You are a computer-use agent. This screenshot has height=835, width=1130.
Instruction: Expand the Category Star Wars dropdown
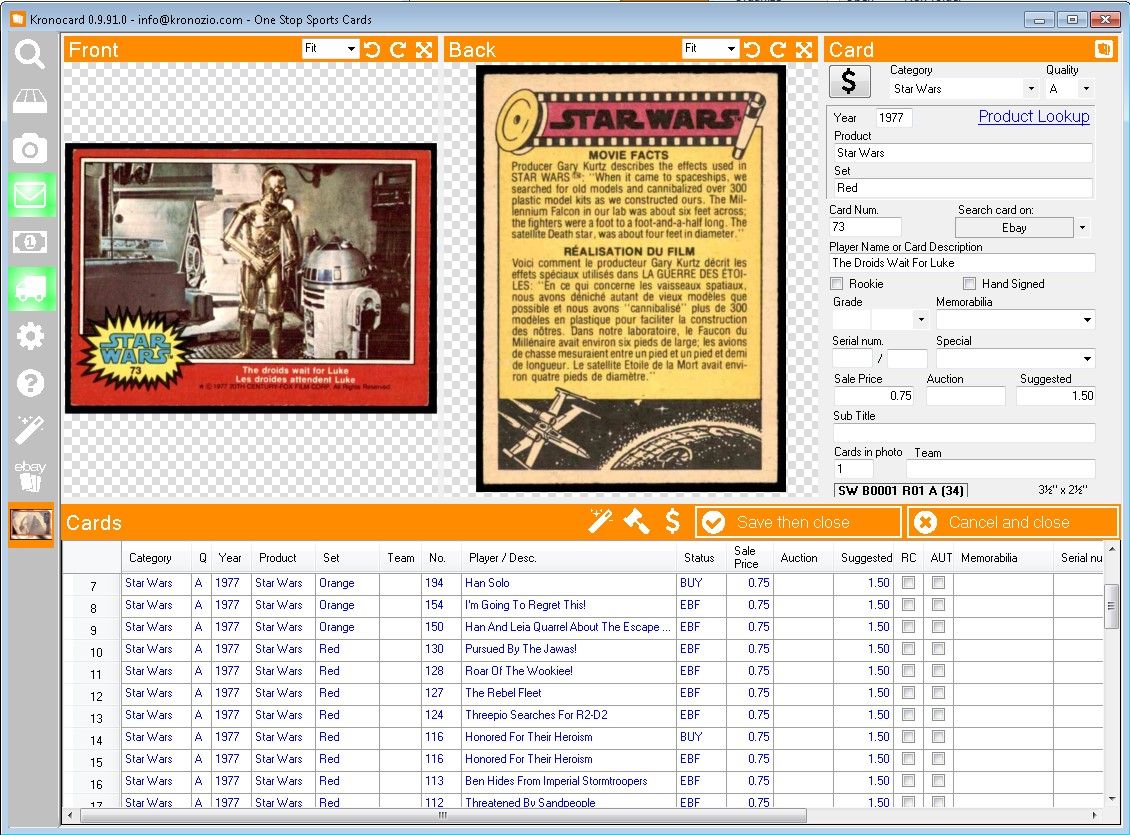coord(1031,89)
